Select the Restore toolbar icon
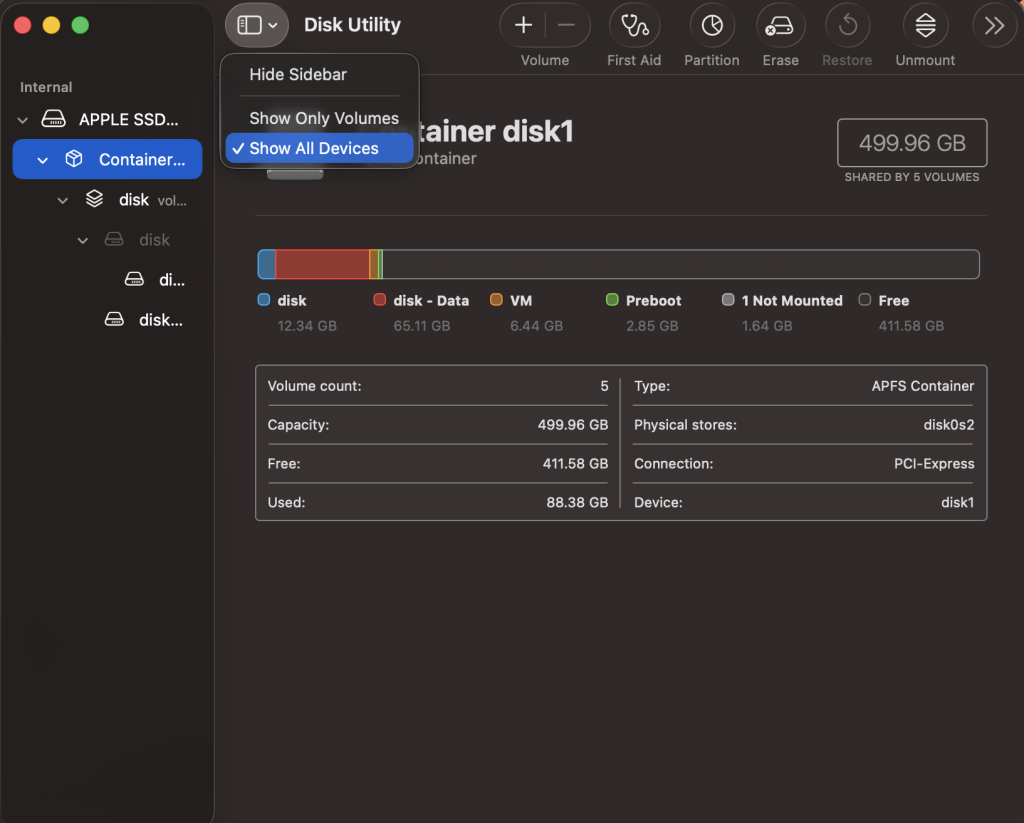This screenshot has height=823, width=1024. (x=847, y=25)
